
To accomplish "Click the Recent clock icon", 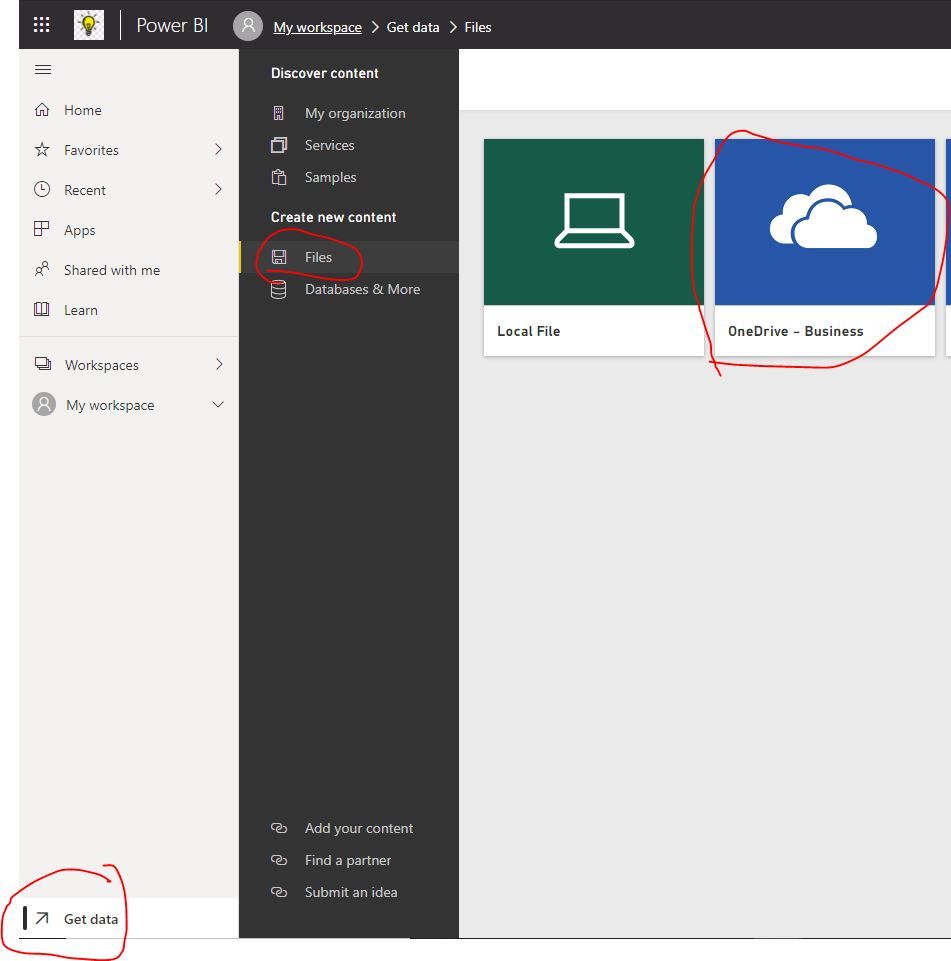I will (42, 189).
